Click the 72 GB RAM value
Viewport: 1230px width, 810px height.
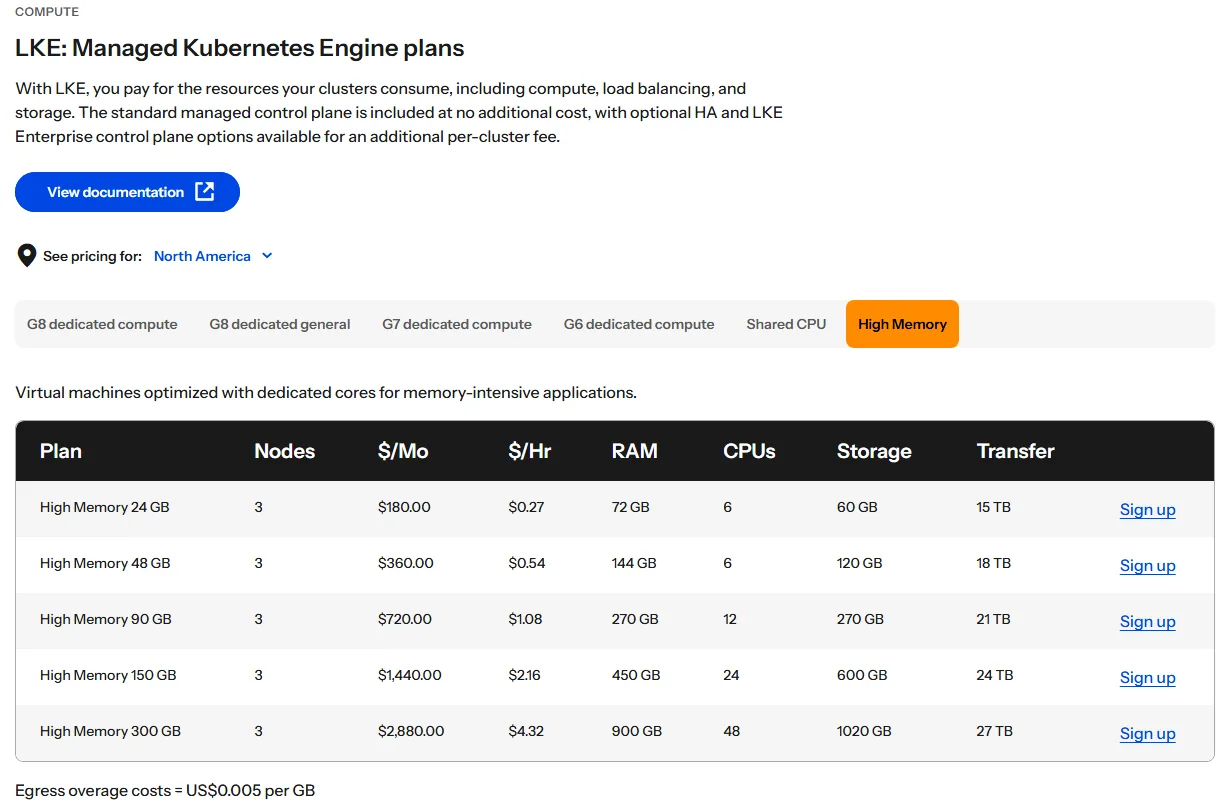(631, 507)
